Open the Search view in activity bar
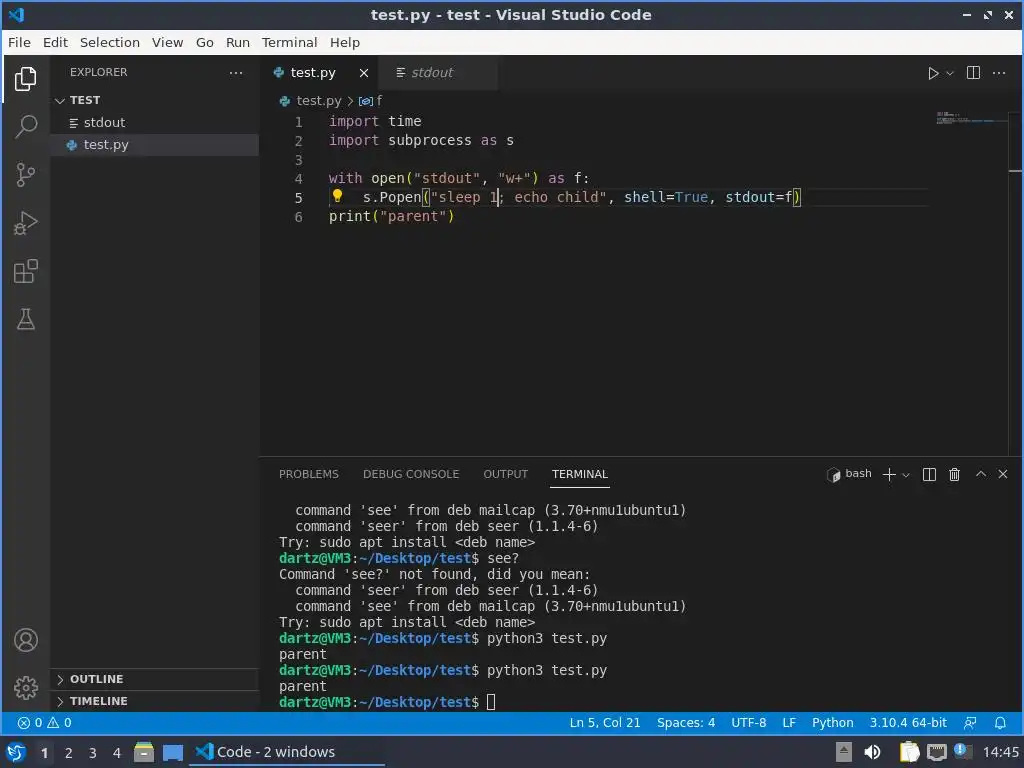Viewport: 1024px width, 768px height. 25,126
